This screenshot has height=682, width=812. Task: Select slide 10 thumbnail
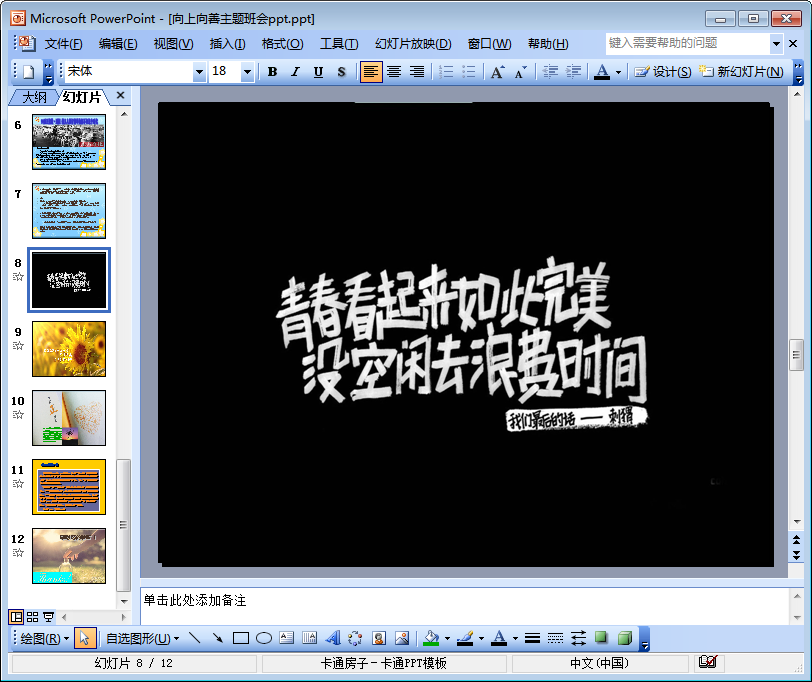(69, 418)
